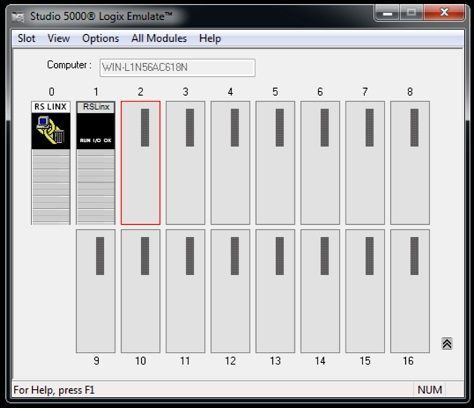474x408 pixels.
Task: Open the Help menu
Action: pos(210,38)
